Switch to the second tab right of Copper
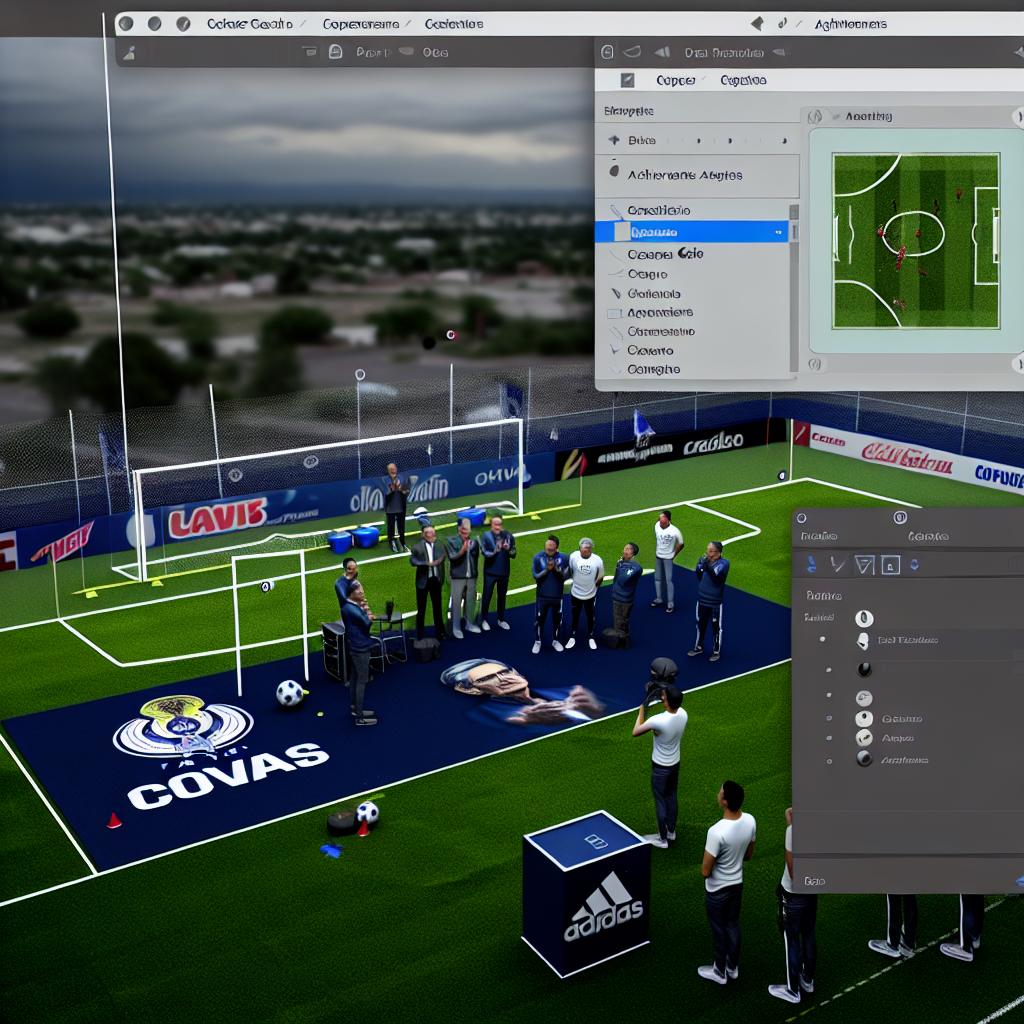 [x=743, y=80]
